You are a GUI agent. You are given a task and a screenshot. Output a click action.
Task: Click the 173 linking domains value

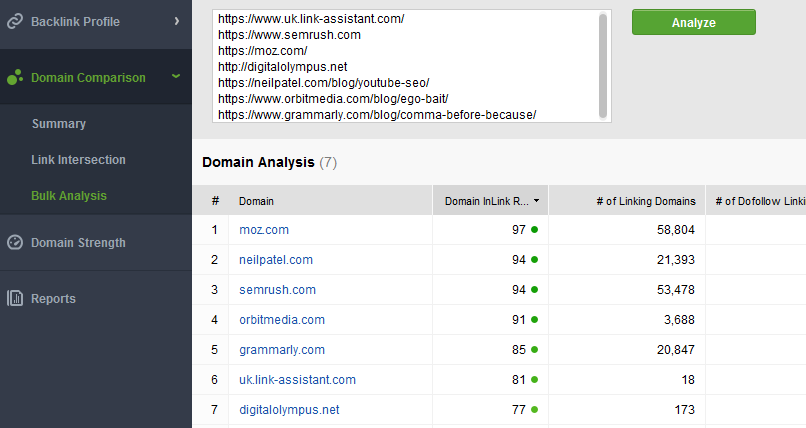[685, 410]
